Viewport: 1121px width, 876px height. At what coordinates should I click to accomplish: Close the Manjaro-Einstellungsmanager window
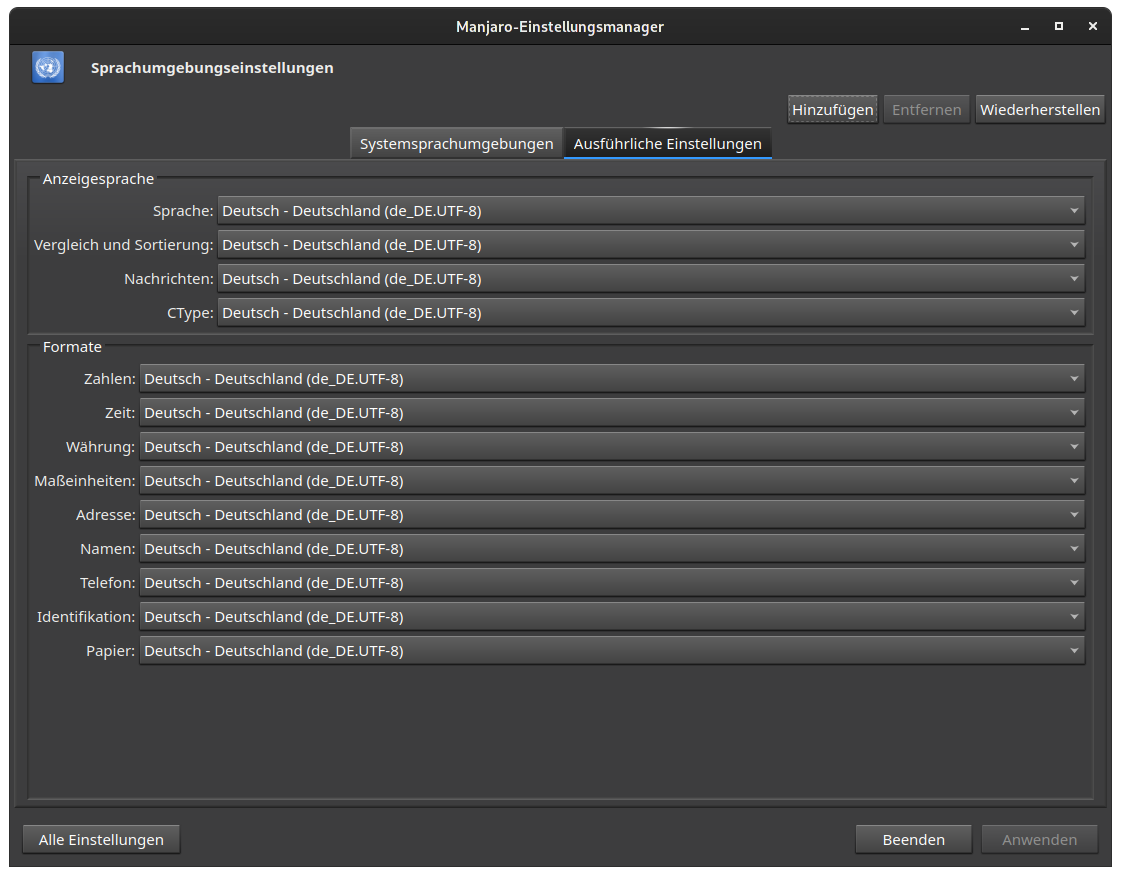pyautogui.click(x=1093, y=26)
